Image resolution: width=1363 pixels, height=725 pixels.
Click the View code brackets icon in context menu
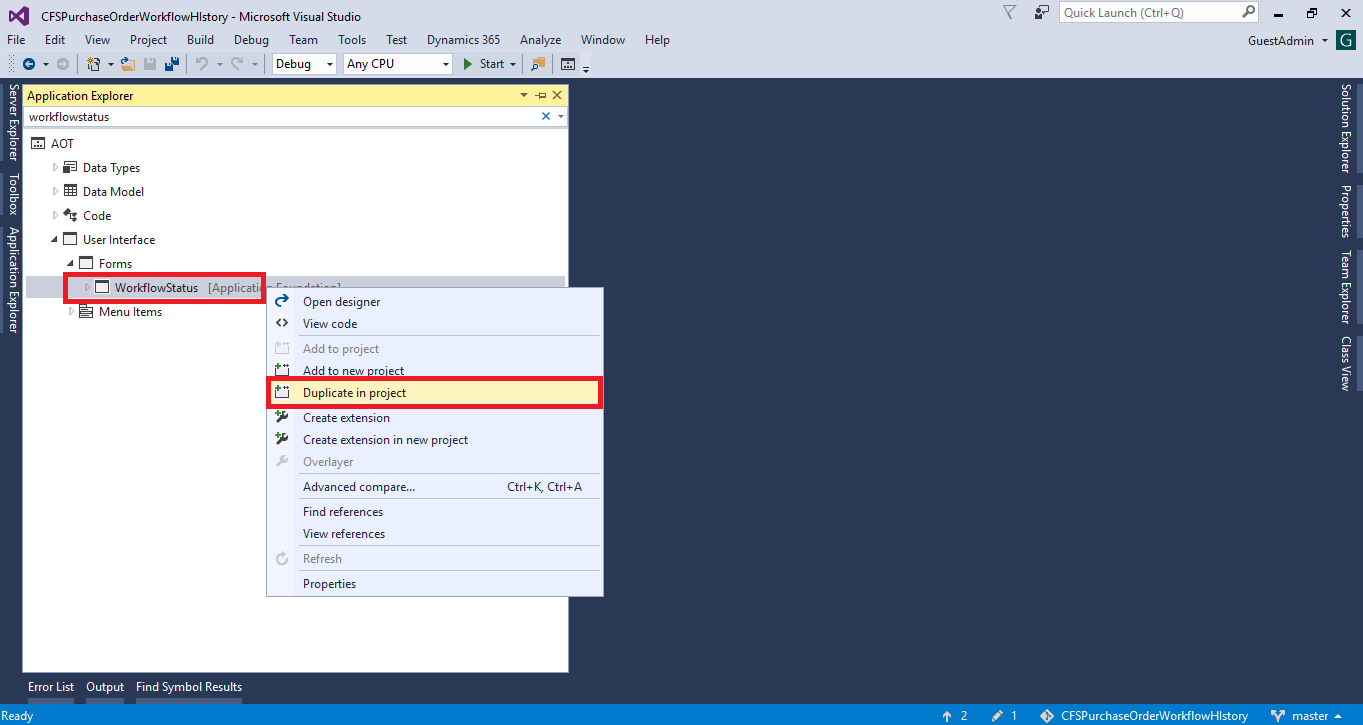(282, 323)
